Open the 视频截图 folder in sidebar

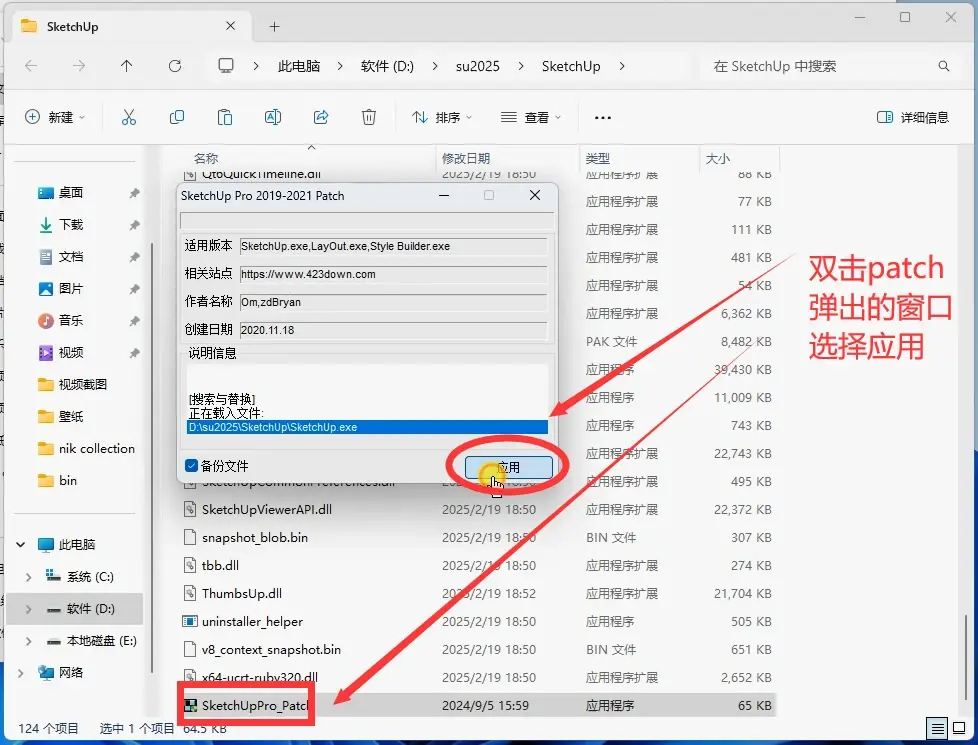pyautogui.click(x=82, y=384)
